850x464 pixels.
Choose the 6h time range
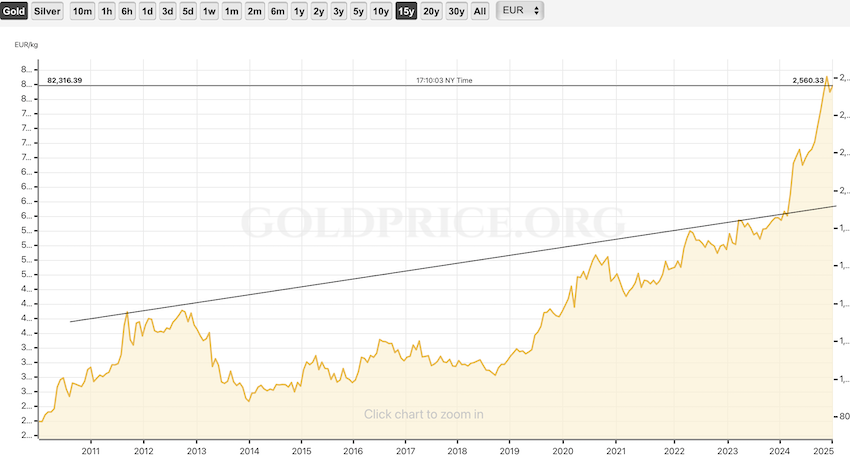[x=127, y=11]
